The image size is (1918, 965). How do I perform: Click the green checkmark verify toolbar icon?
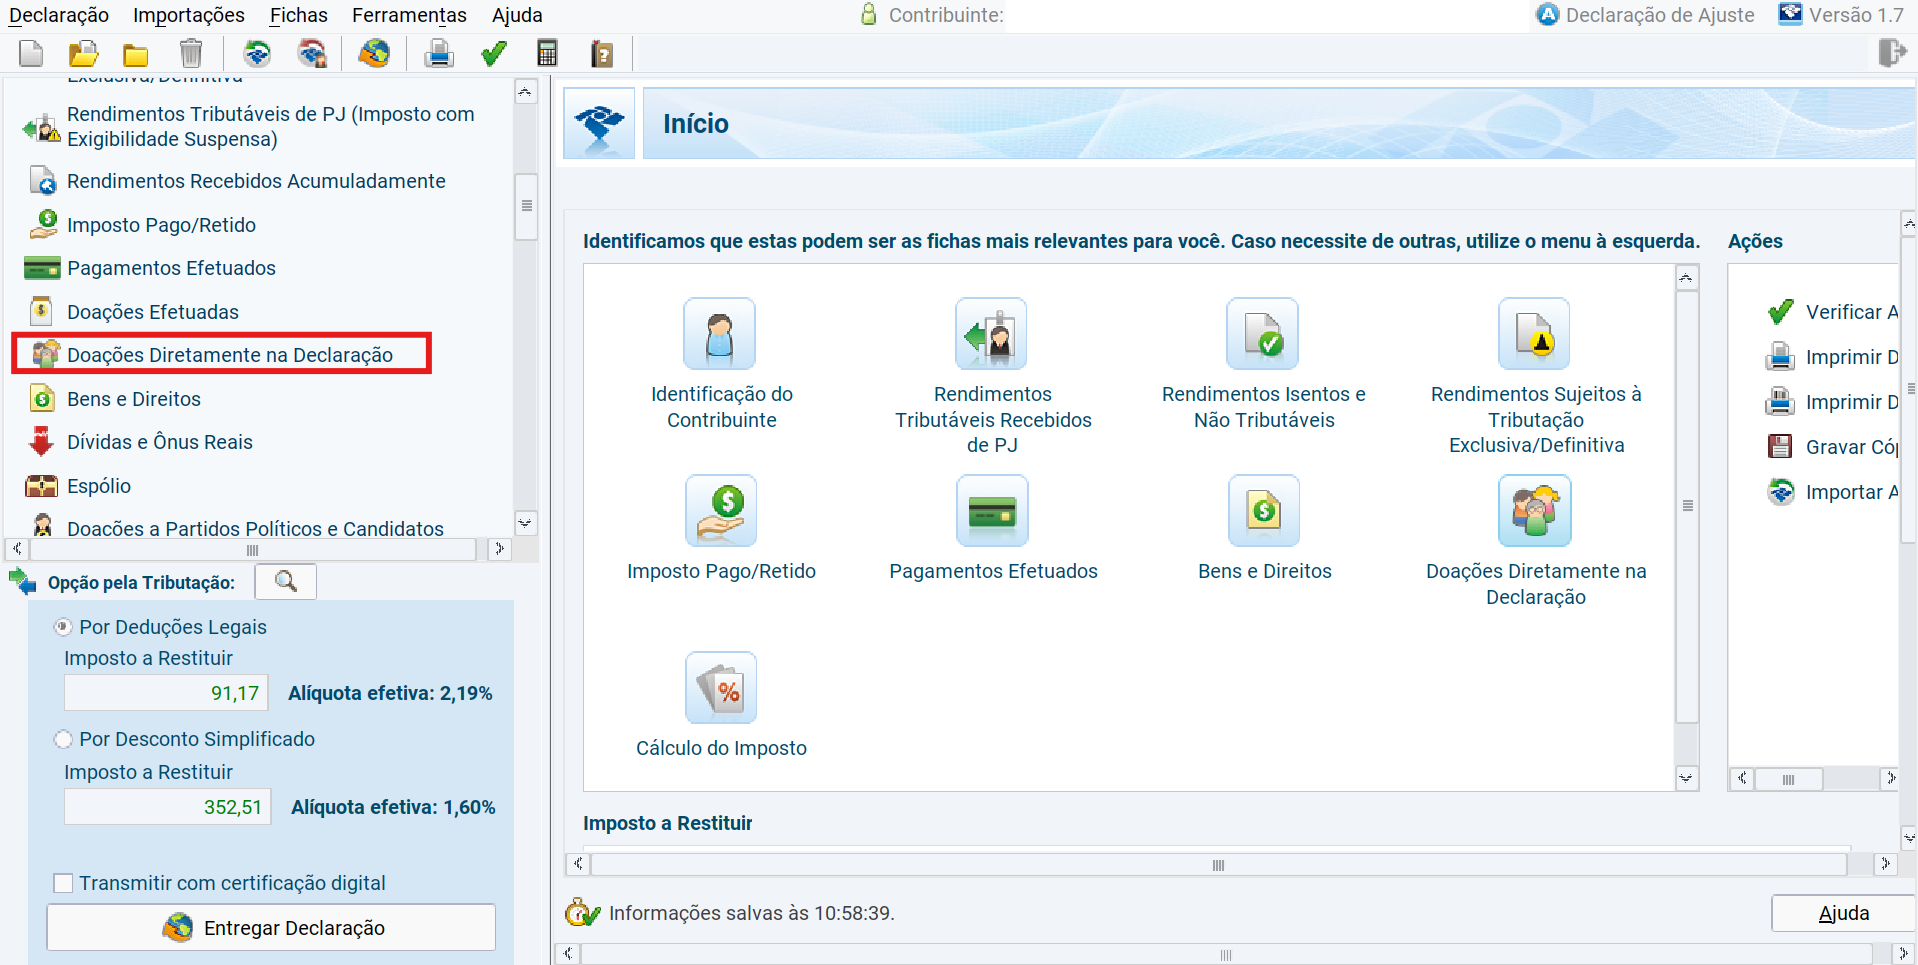click(x=493, y=54)
